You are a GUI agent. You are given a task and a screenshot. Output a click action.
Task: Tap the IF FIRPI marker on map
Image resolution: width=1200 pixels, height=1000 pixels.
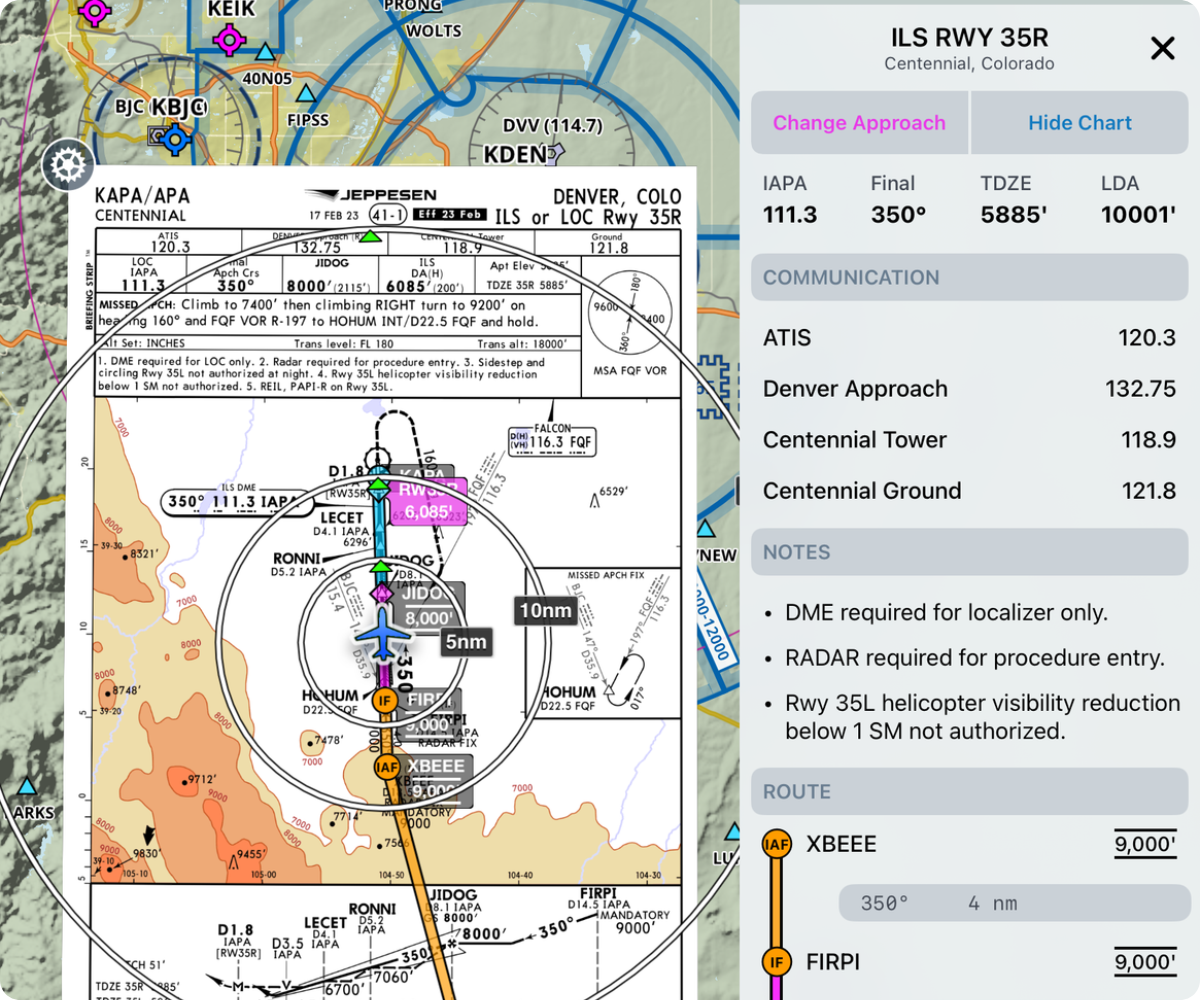385,701
